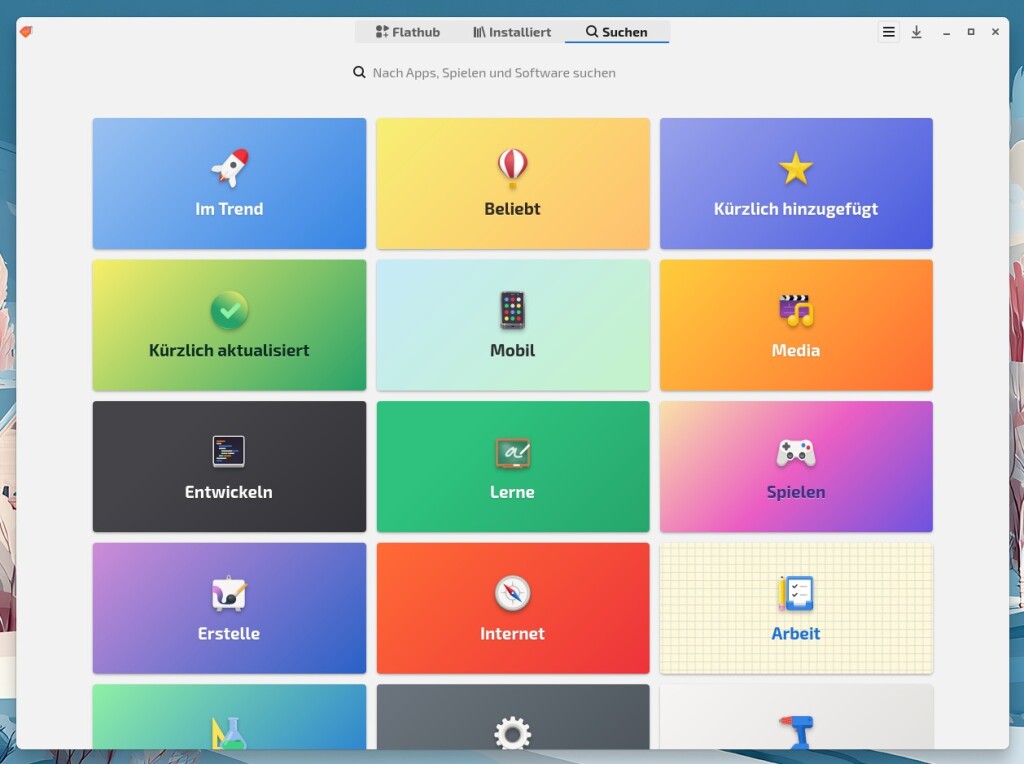
Task: Open the downloads indicator in header
Action: 916,32
